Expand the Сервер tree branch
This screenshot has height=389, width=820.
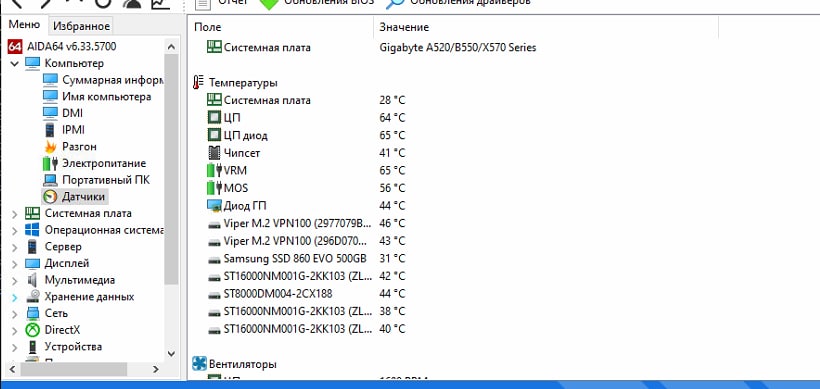point(14,247)
